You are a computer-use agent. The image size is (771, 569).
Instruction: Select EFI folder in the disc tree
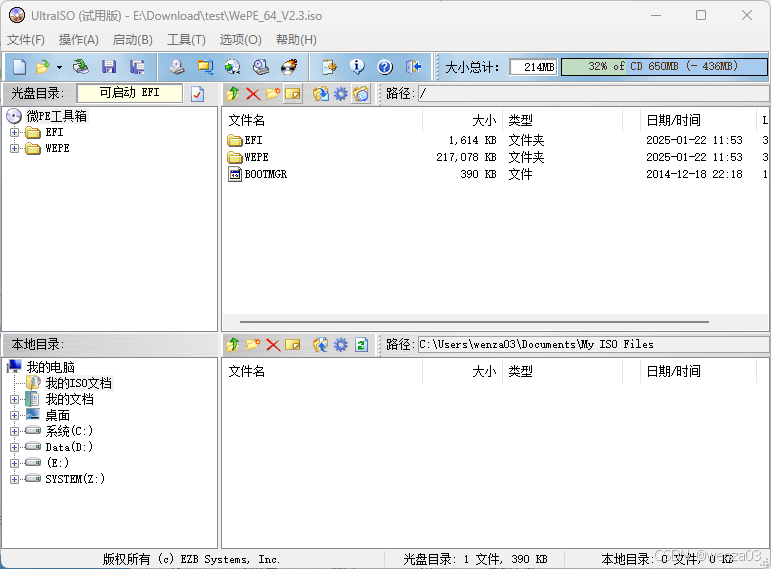[54, 132]
